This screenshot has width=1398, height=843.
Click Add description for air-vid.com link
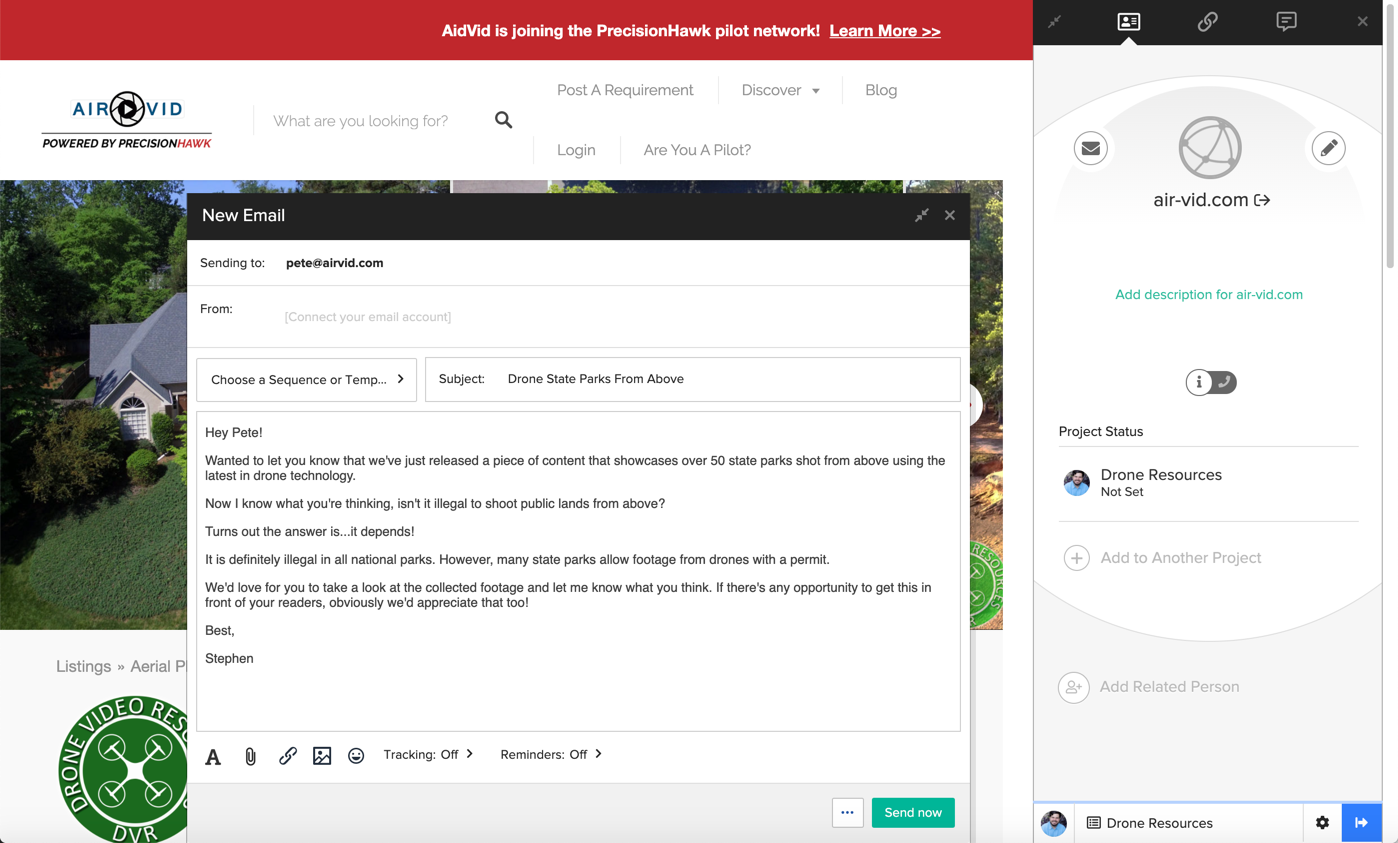1208,294
